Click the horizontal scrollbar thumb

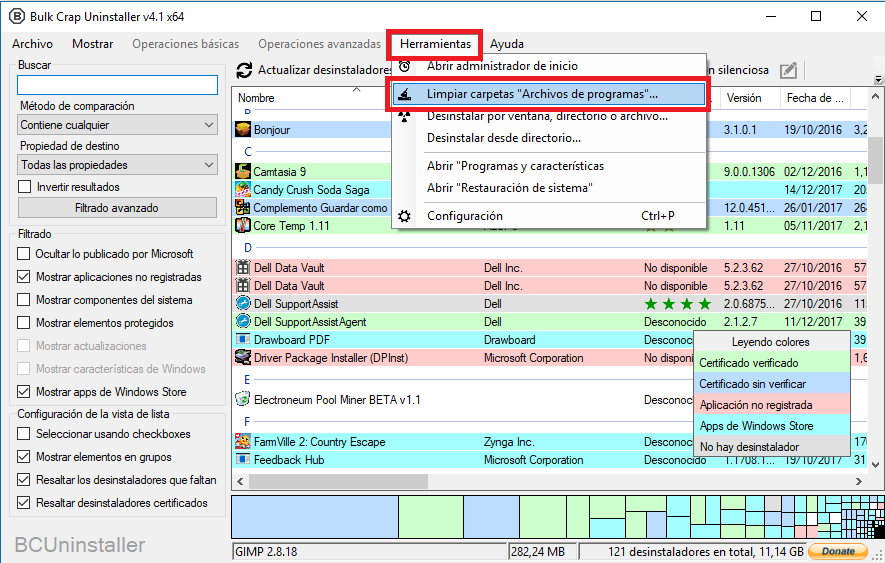point(338,482)
